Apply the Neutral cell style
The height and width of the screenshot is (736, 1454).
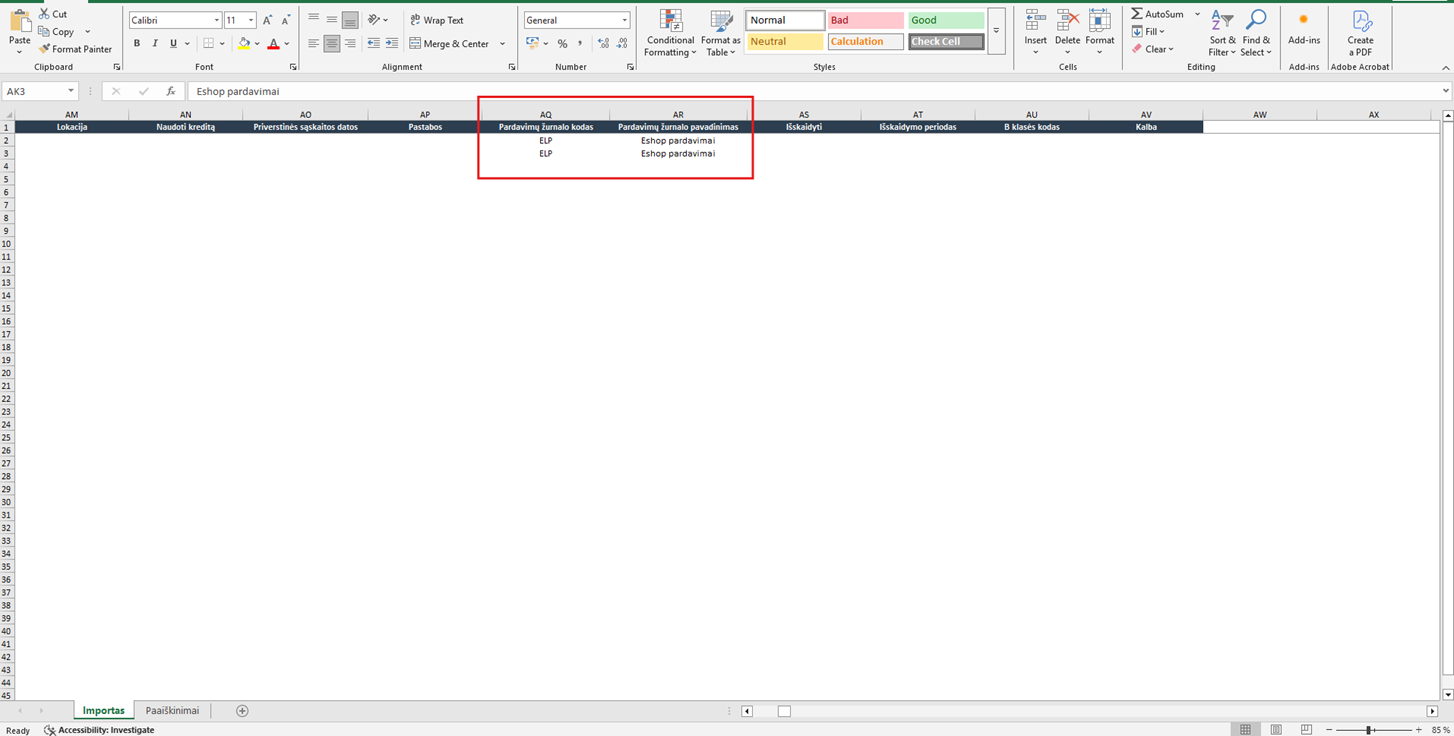pyautogui.click(x=785, y=42)
